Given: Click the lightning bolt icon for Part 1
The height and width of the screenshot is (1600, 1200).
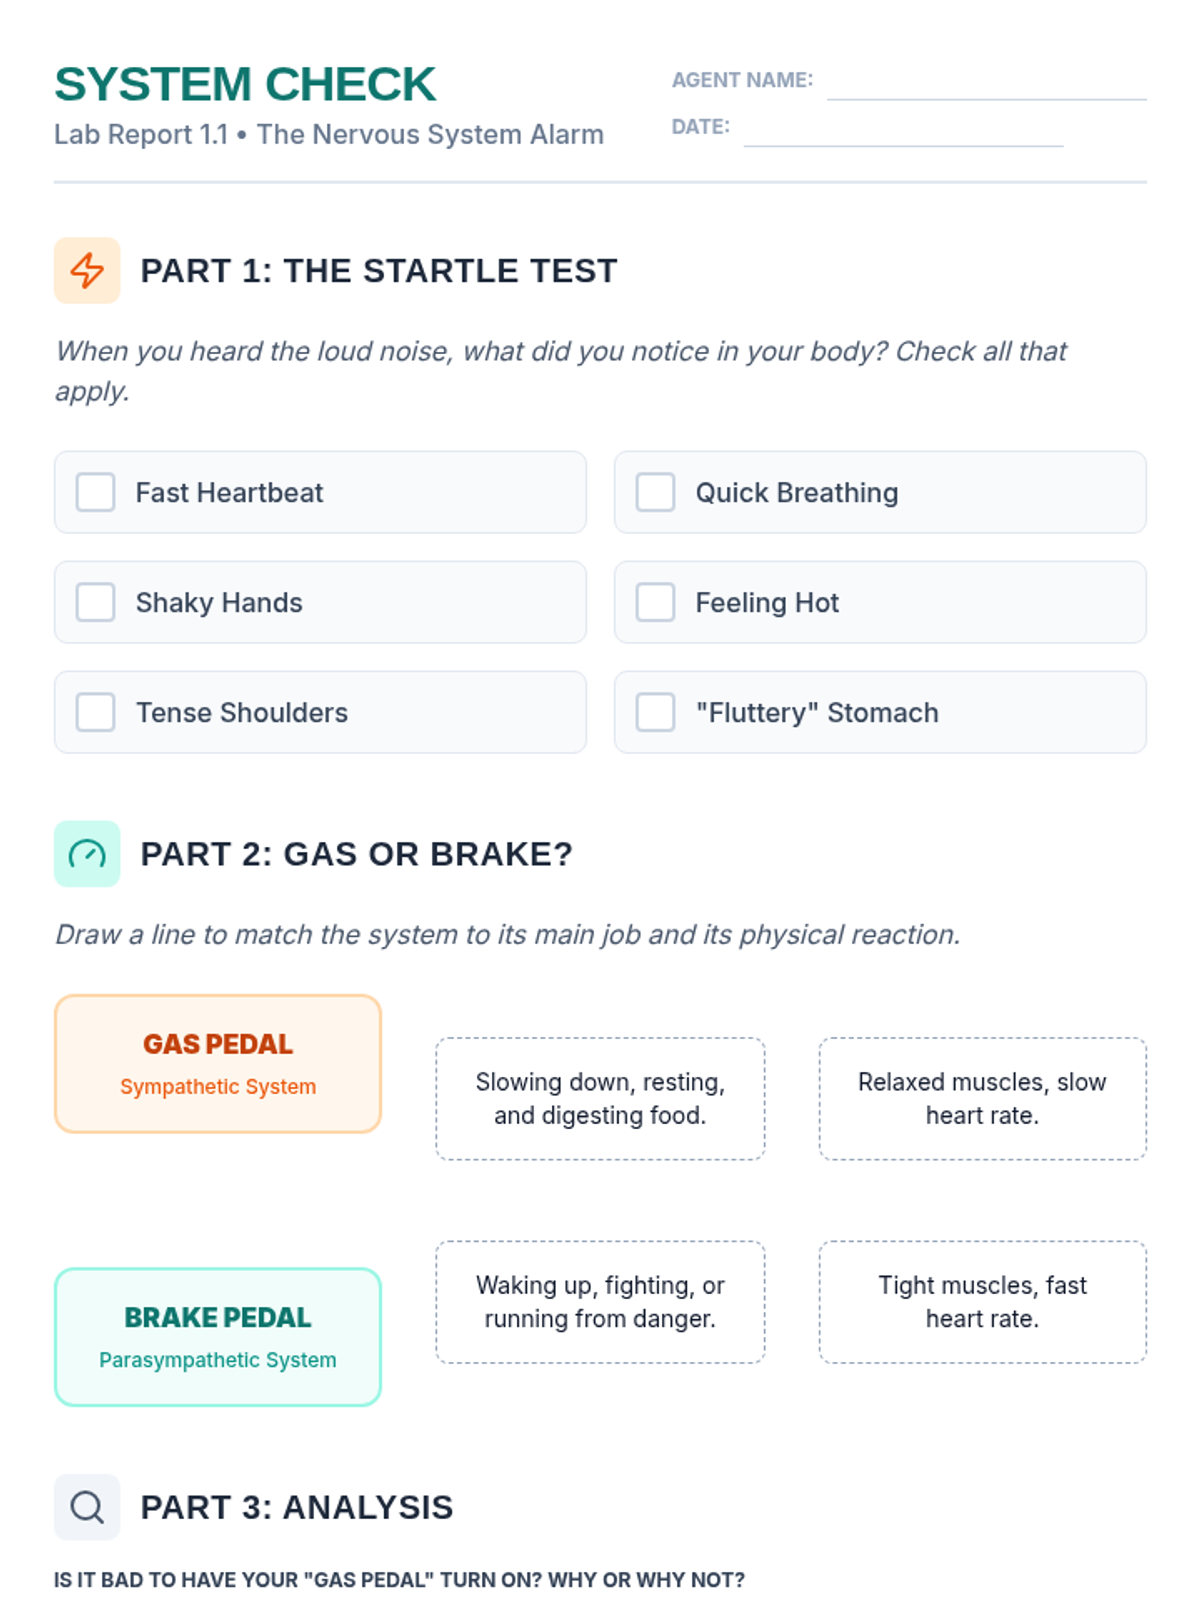Looking at the screenshot, I should click(x=87, y=270).
